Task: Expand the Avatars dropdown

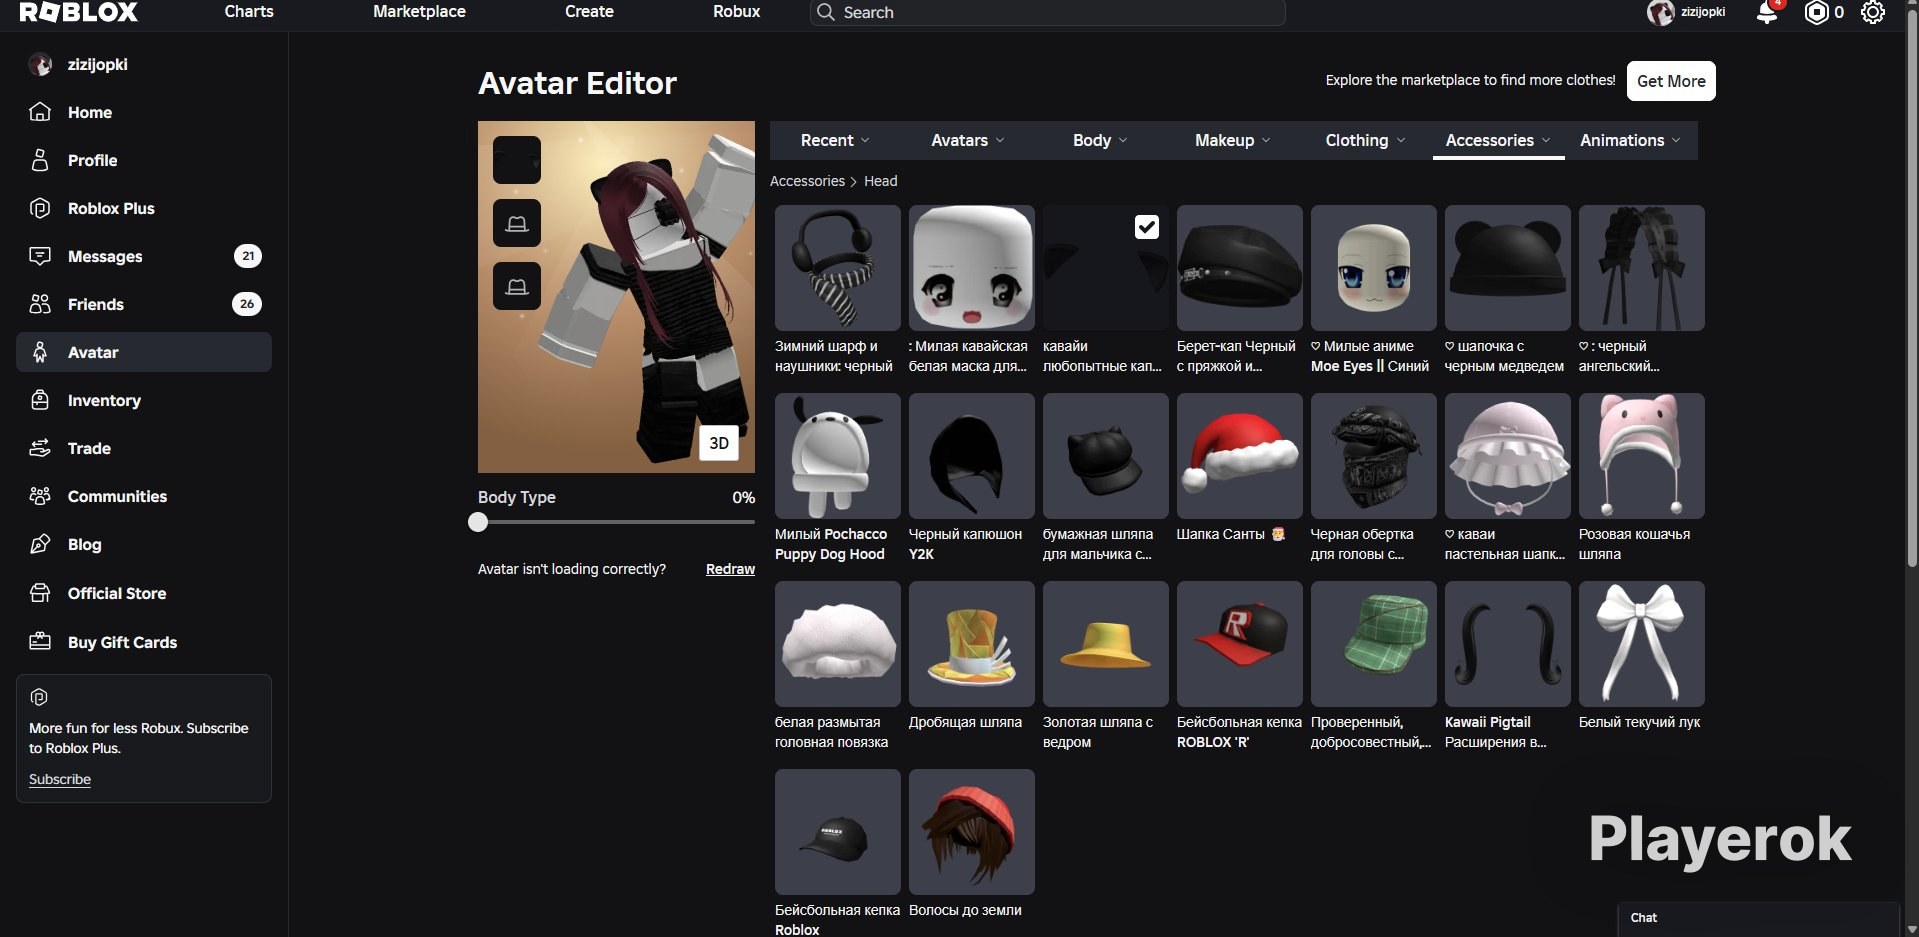Action: [967, 140]
